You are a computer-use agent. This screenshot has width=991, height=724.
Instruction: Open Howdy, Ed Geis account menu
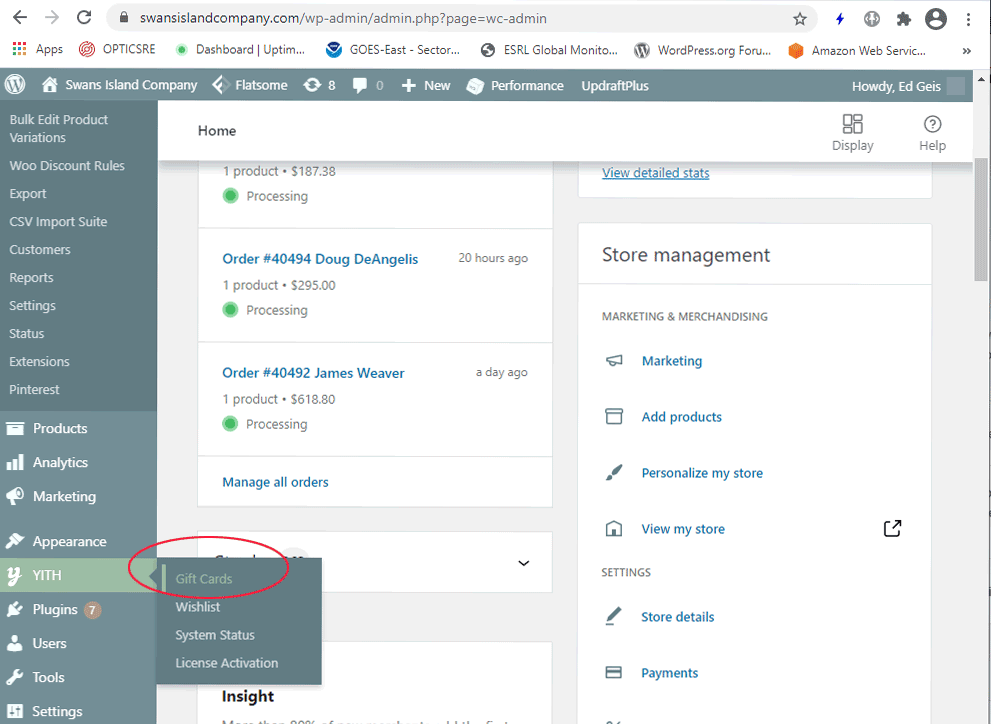(x=908, y=86)
